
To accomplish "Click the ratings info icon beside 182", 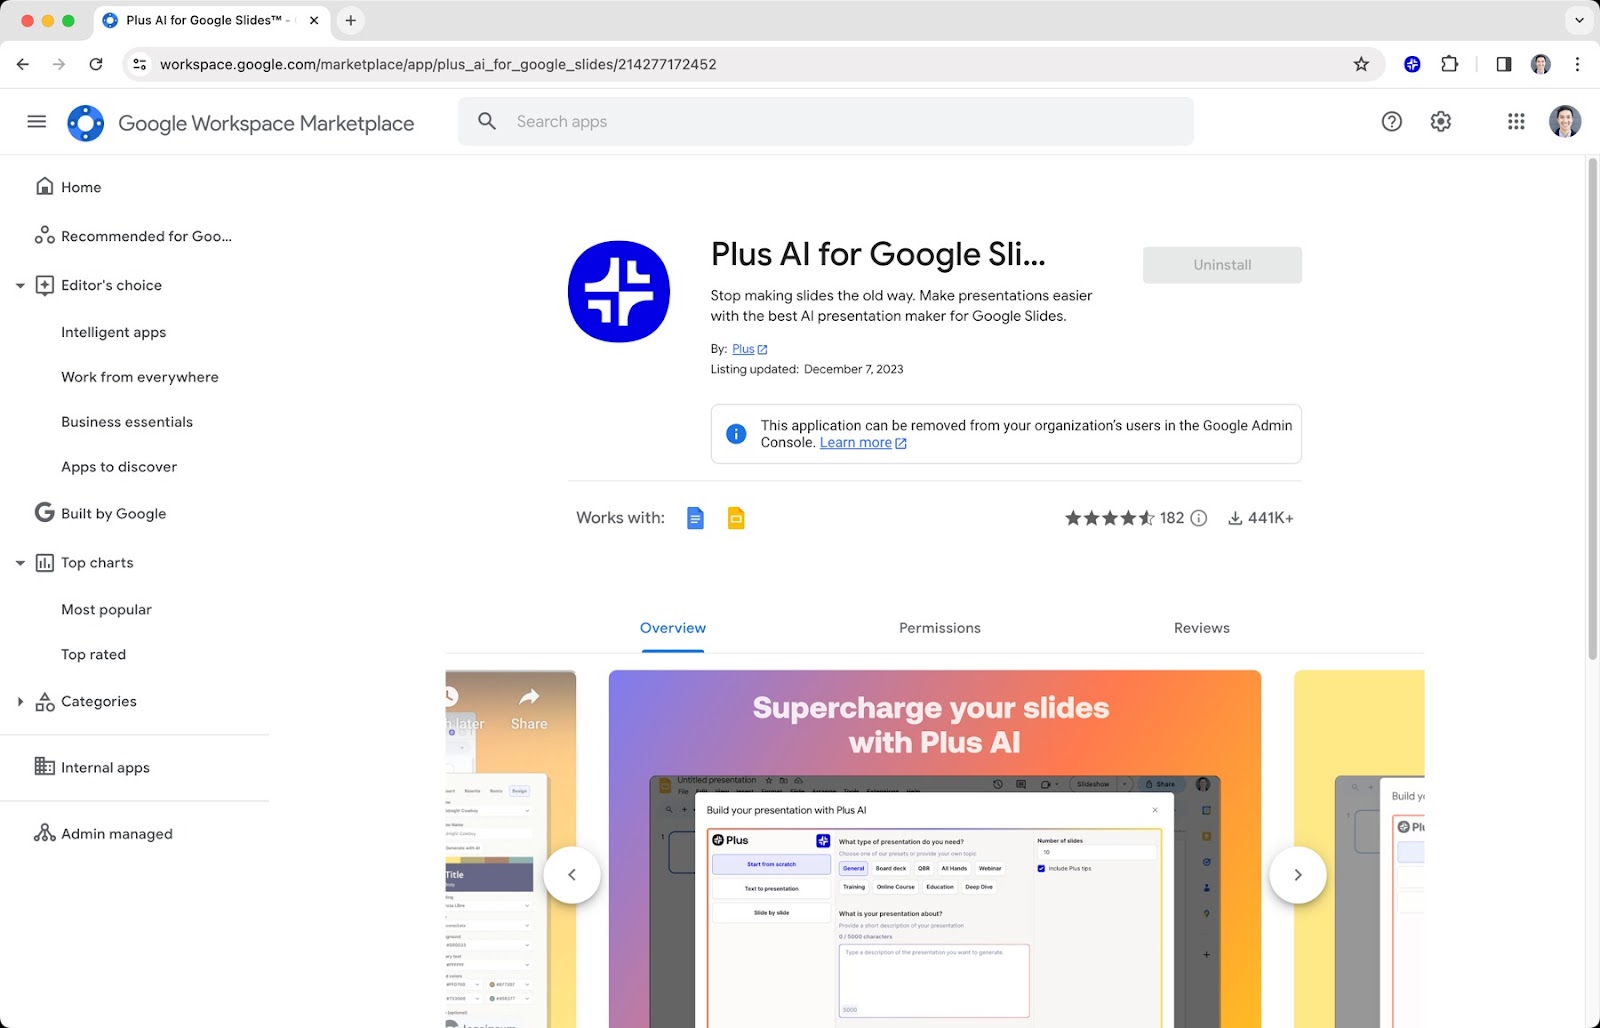I will (1199, 518).
